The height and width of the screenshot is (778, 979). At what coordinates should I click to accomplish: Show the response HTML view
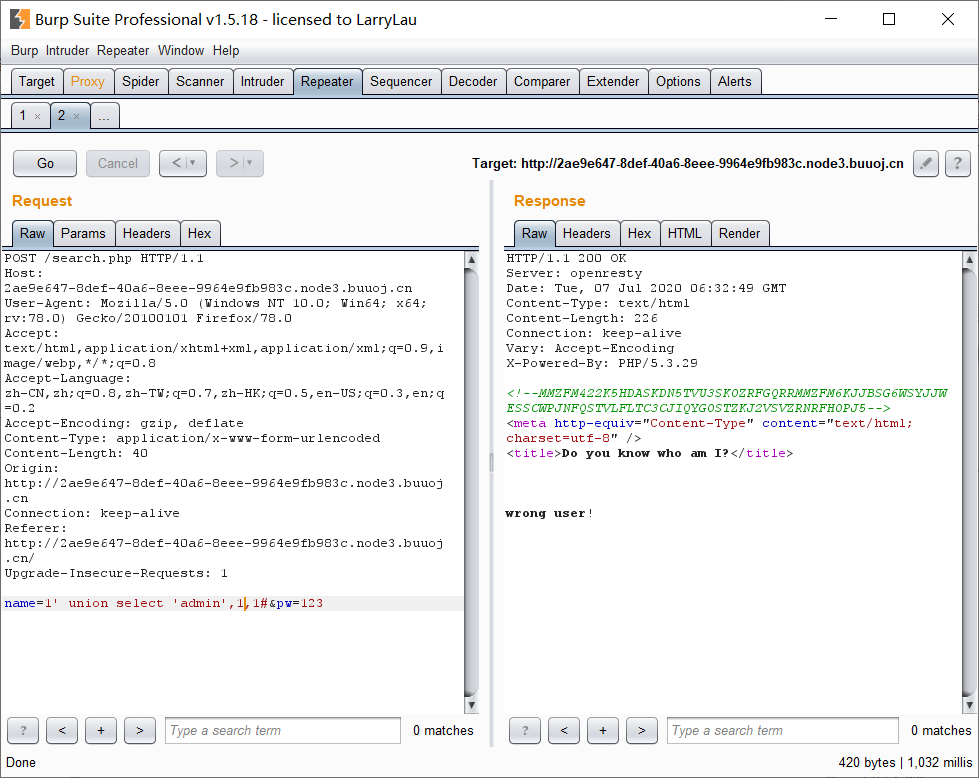[x=685, y=234]
